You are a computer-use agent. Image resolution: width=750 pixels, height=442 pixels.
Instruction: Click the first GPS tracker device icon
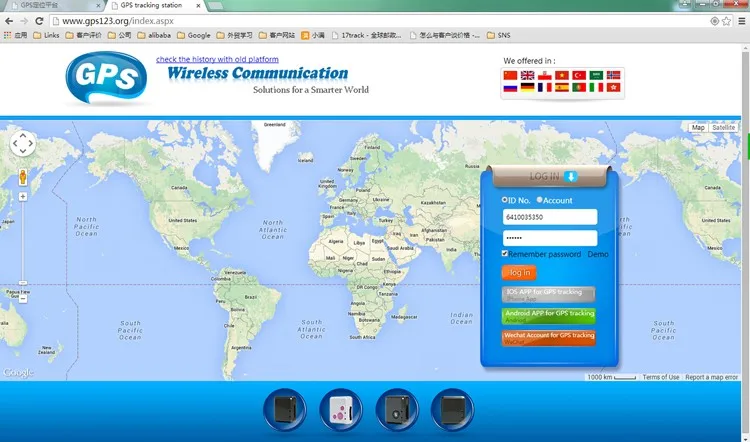[284, 410]
